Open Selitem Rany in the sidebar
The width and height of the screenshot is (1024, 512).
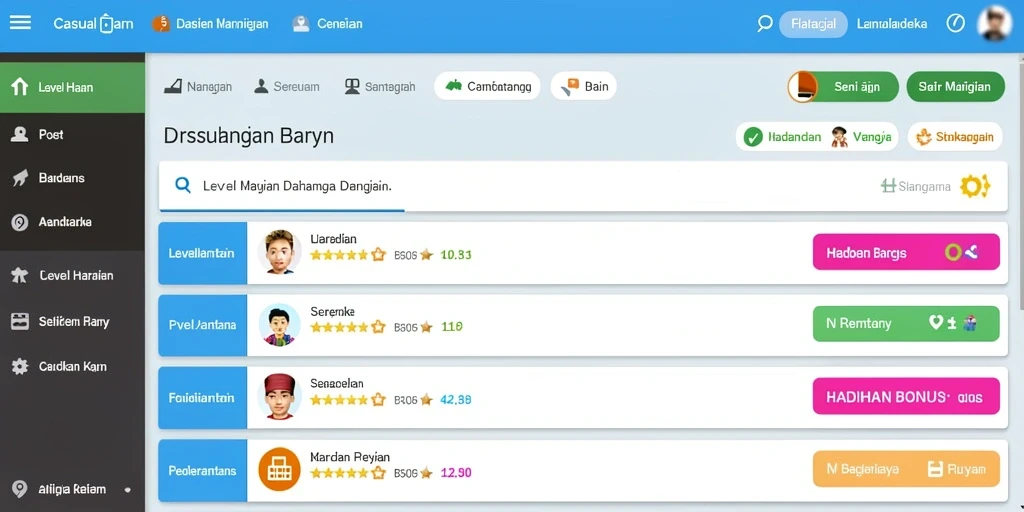(x=72, y=321)
